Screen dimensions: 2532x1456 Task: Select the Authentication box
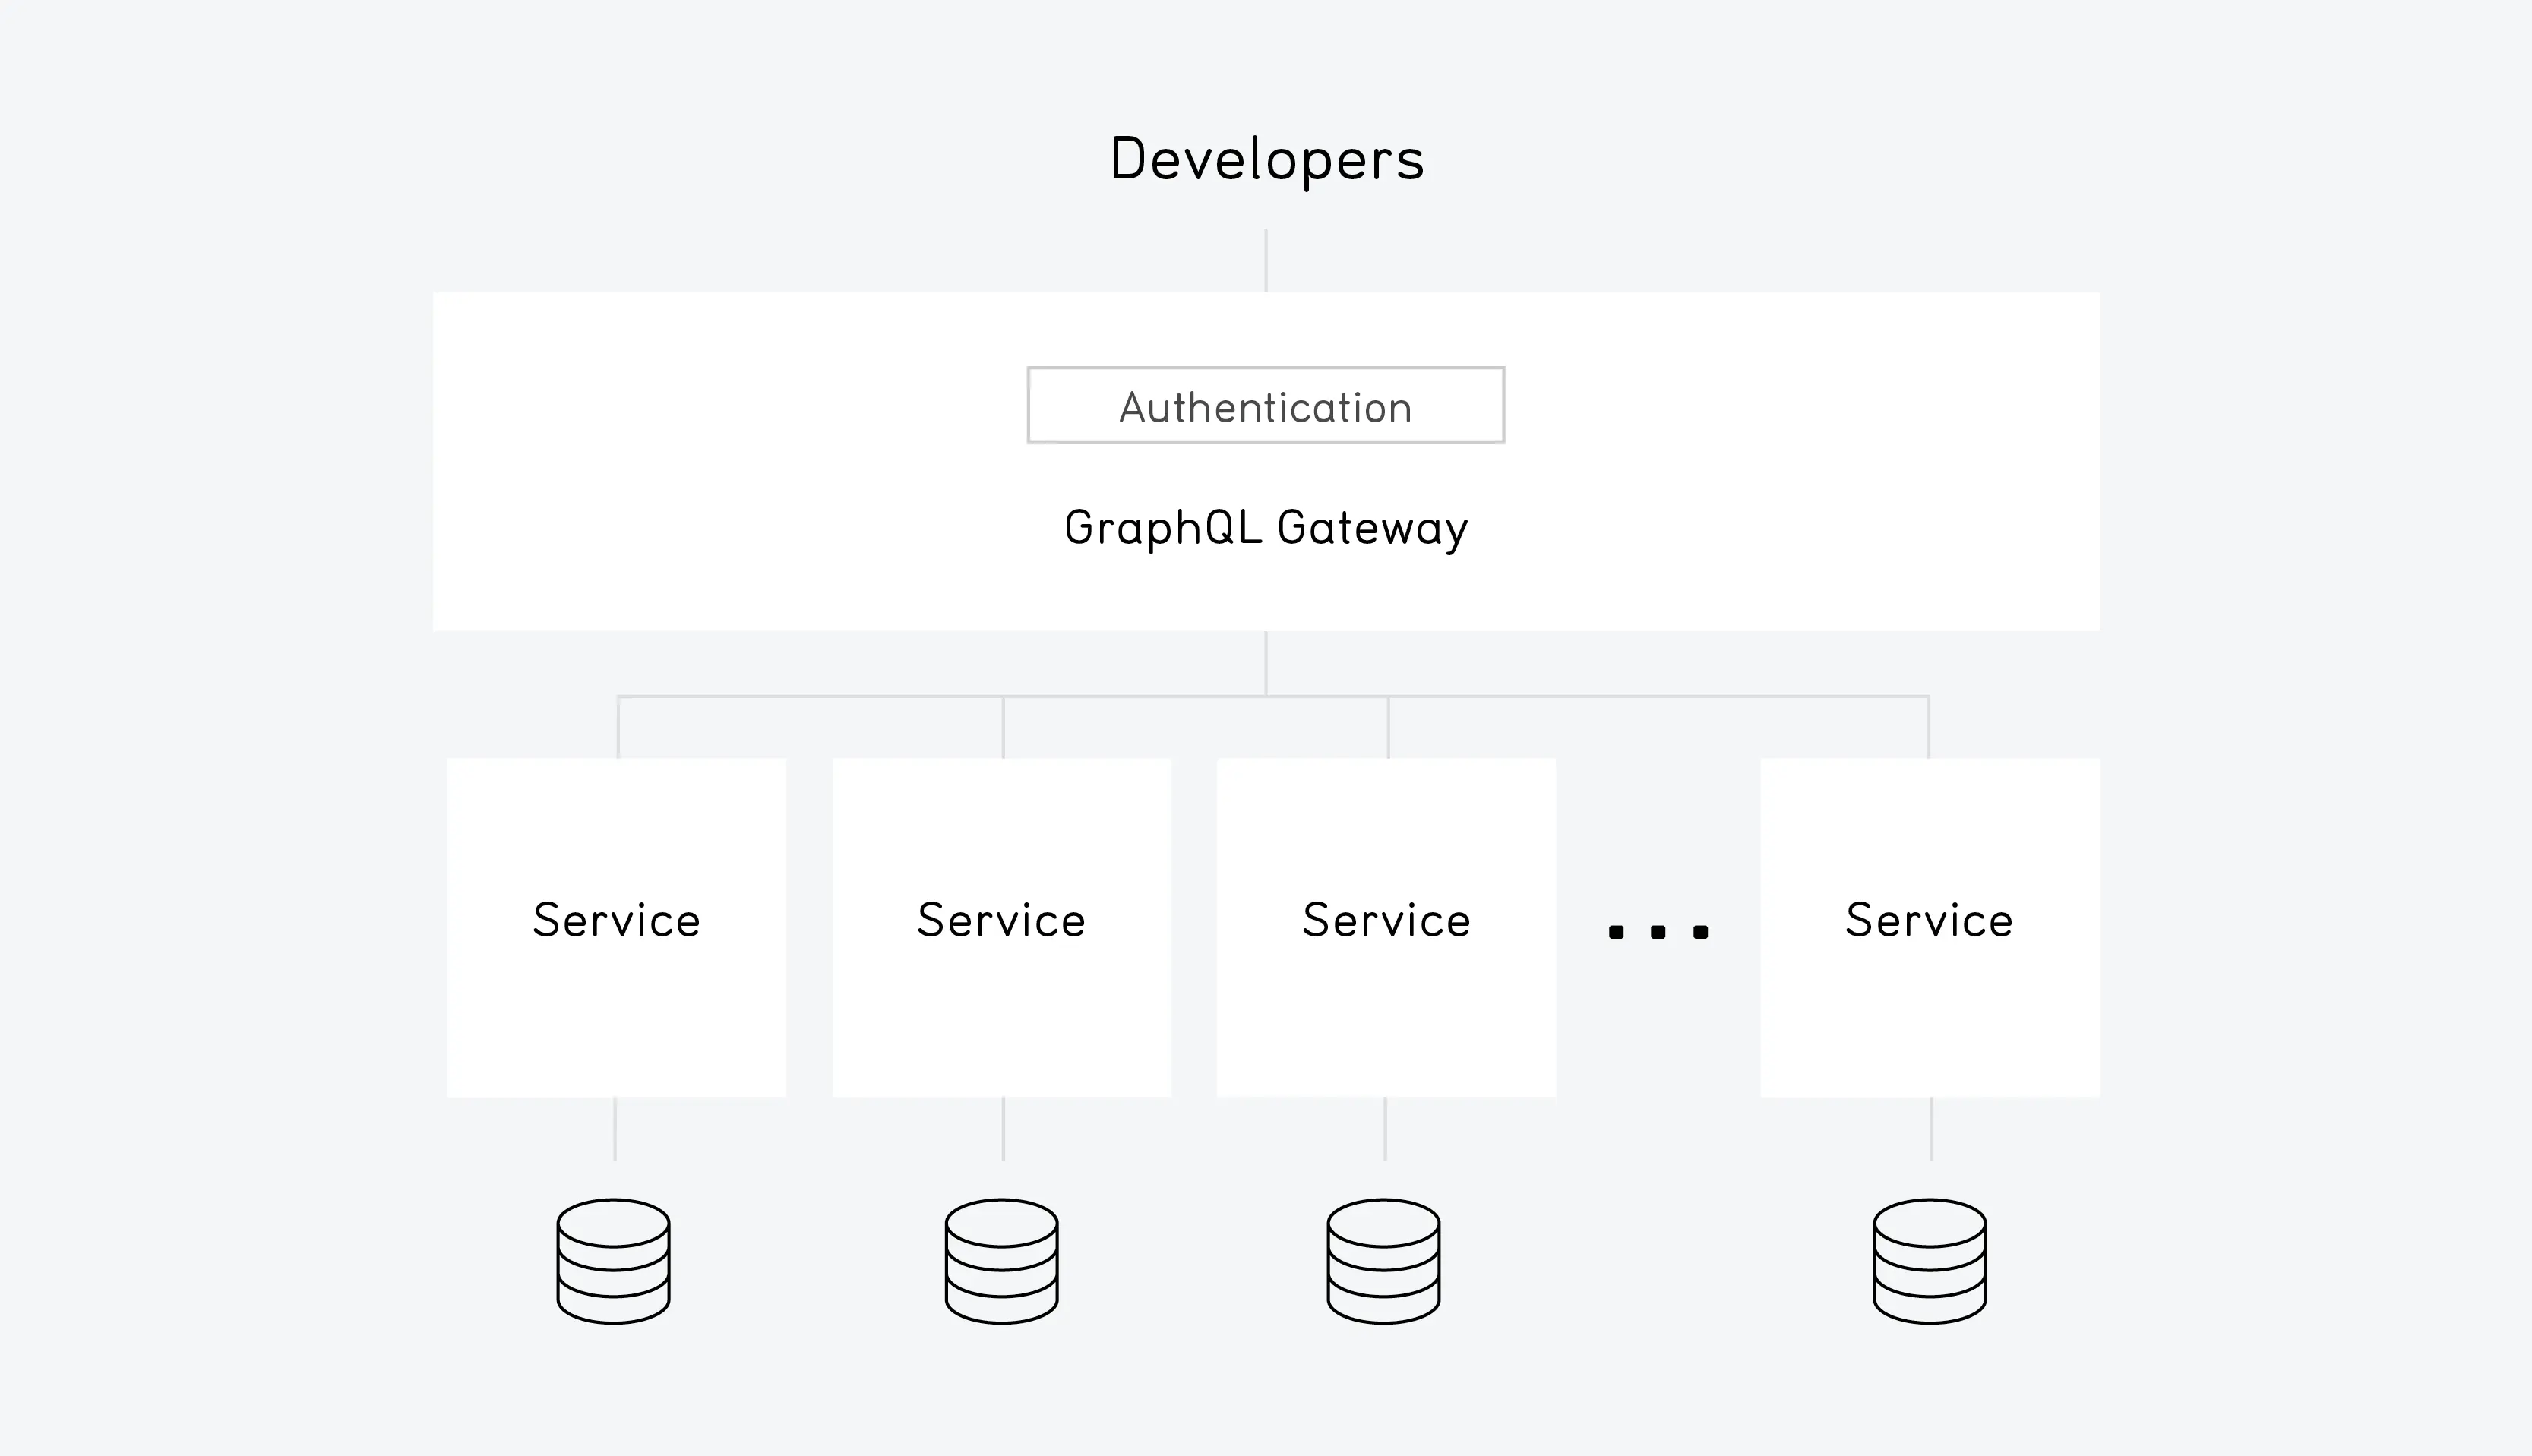(x=1266, y=405)
